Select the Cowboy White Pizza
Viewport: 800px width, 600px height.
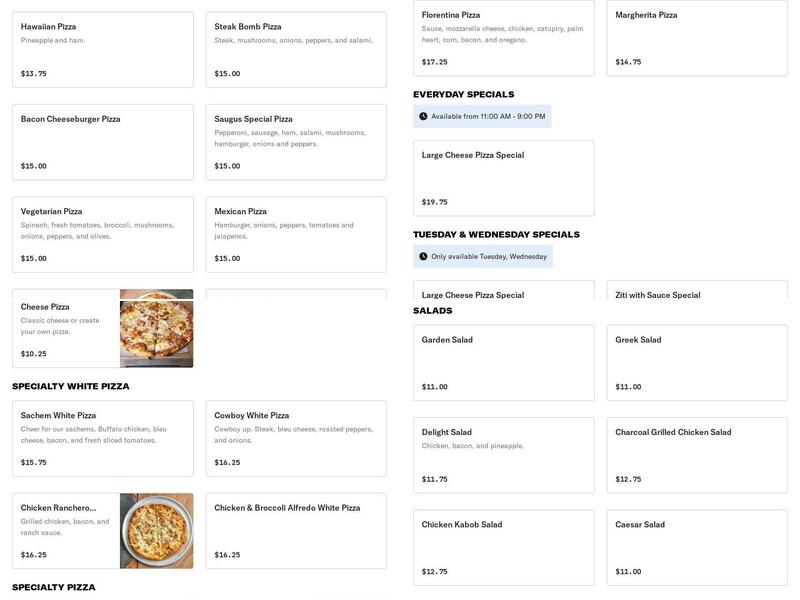click(x=295, y=432)
